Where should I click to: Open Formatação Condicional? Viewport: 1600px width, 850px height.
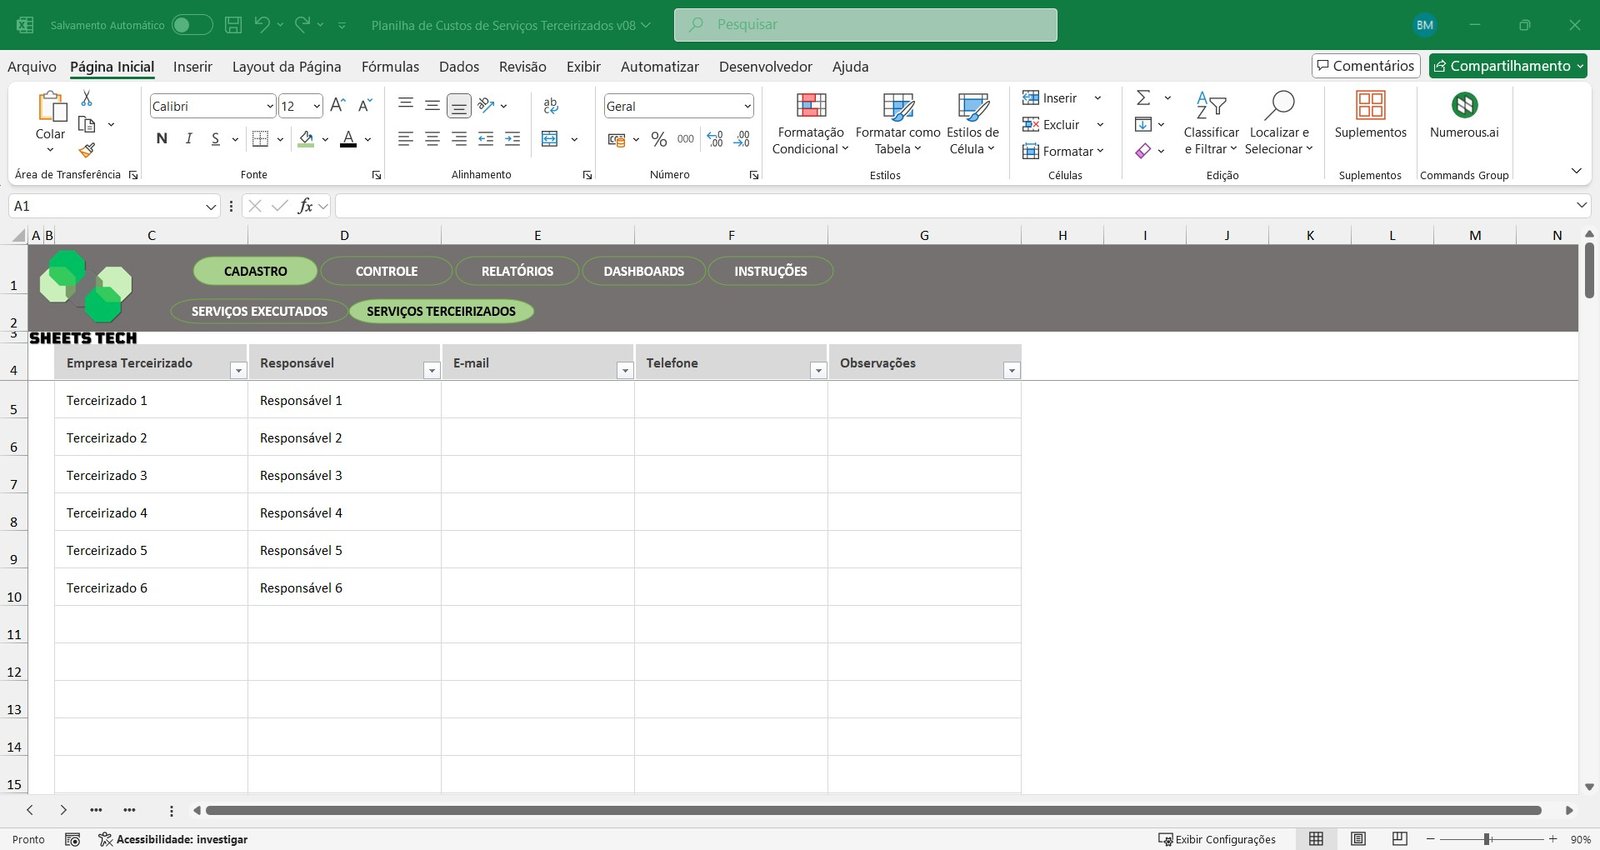coord(811,124)
